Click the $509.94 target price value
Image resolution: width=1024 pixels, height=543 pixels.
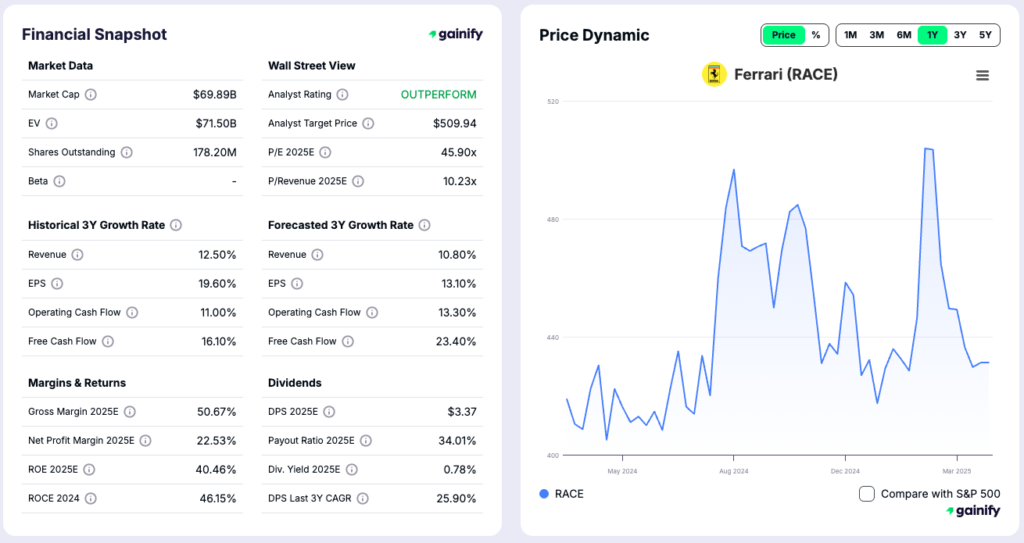[455, 123]
